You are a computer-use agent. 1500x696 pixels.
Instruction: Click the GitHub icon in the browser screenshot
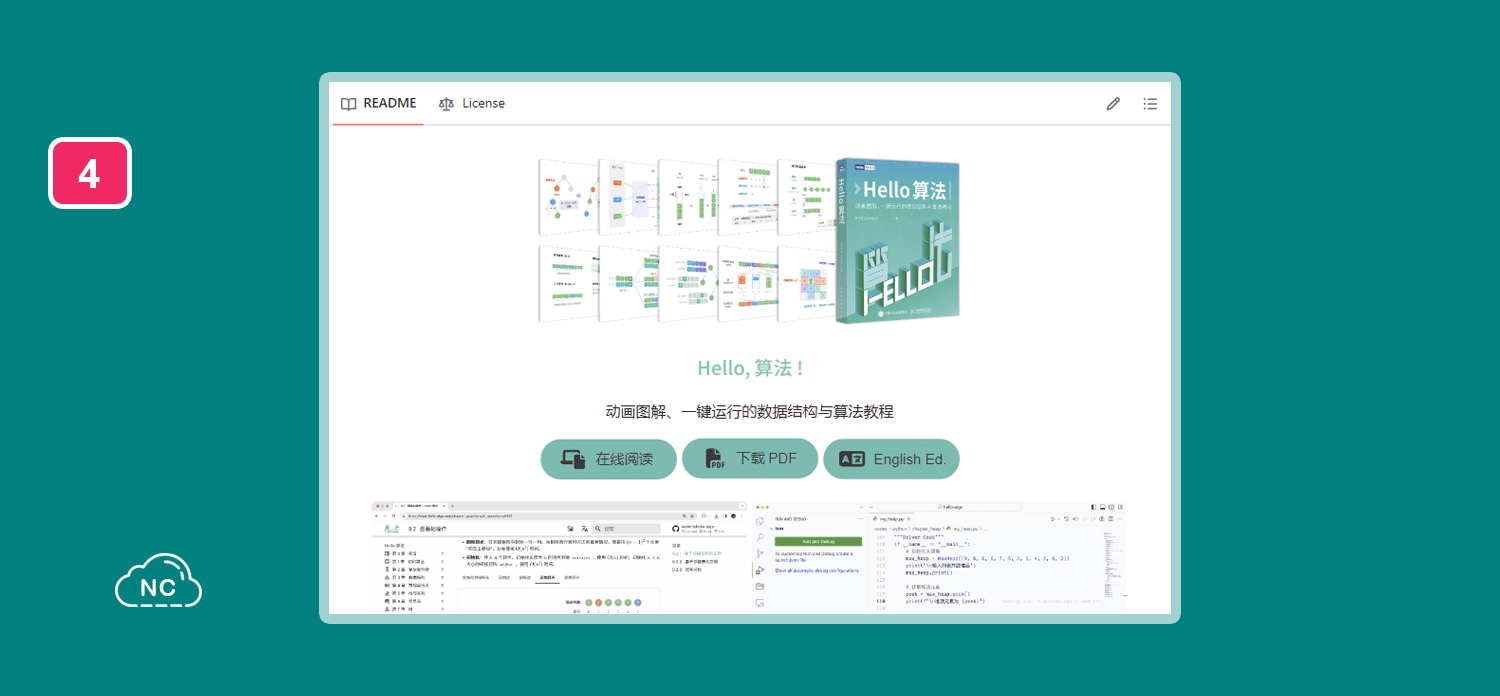(x=676, y=528)
